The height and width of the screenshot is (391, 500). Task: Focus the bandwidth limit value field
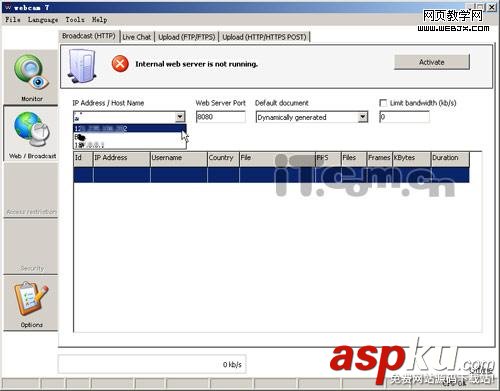coord(404,117)
